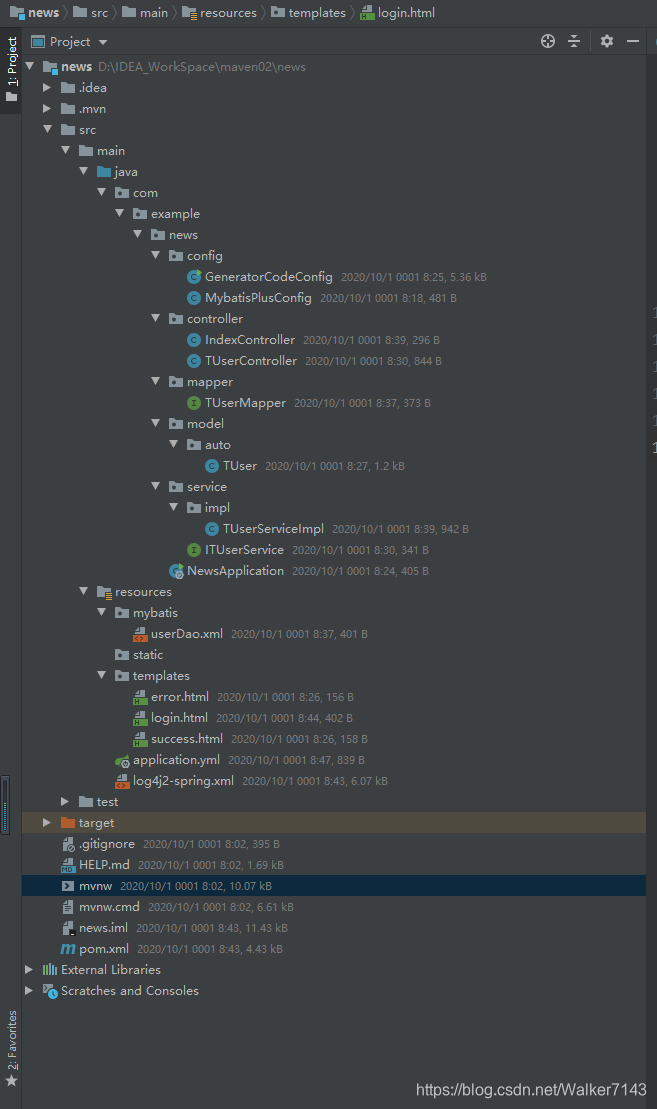Collapse the impl package arrow
The height and width of the screenshot is (1109, 657).
[x=173, y=507]
